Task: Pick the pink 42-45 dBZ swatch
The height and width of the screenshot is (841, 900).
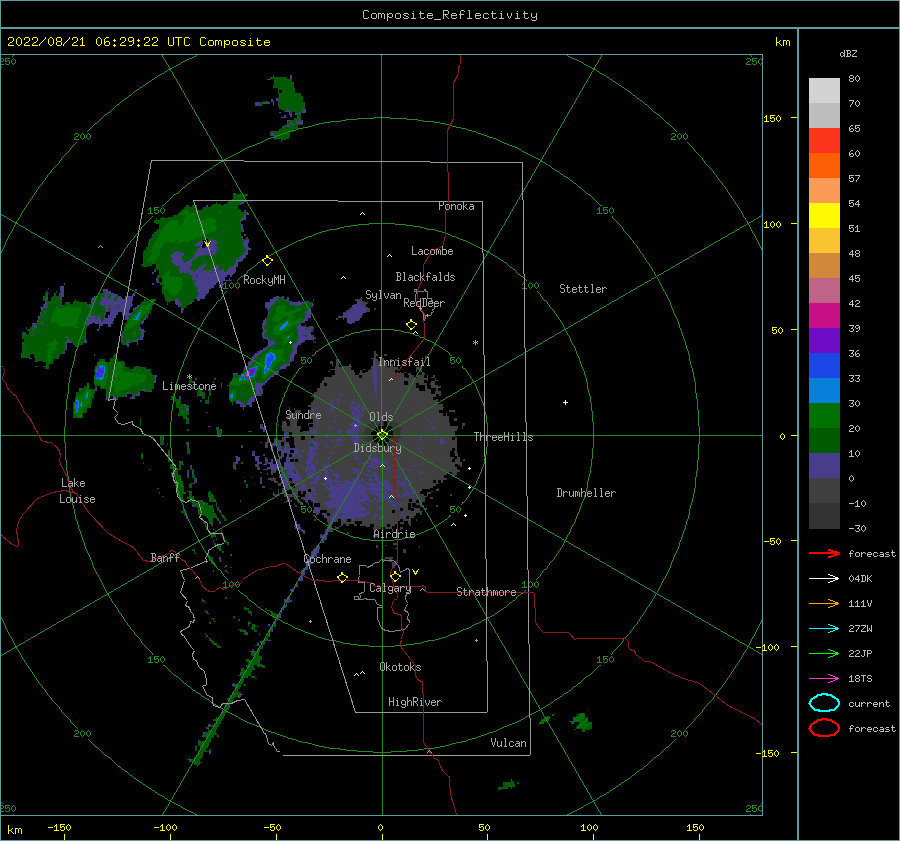Action: click(x=824, y=291)
